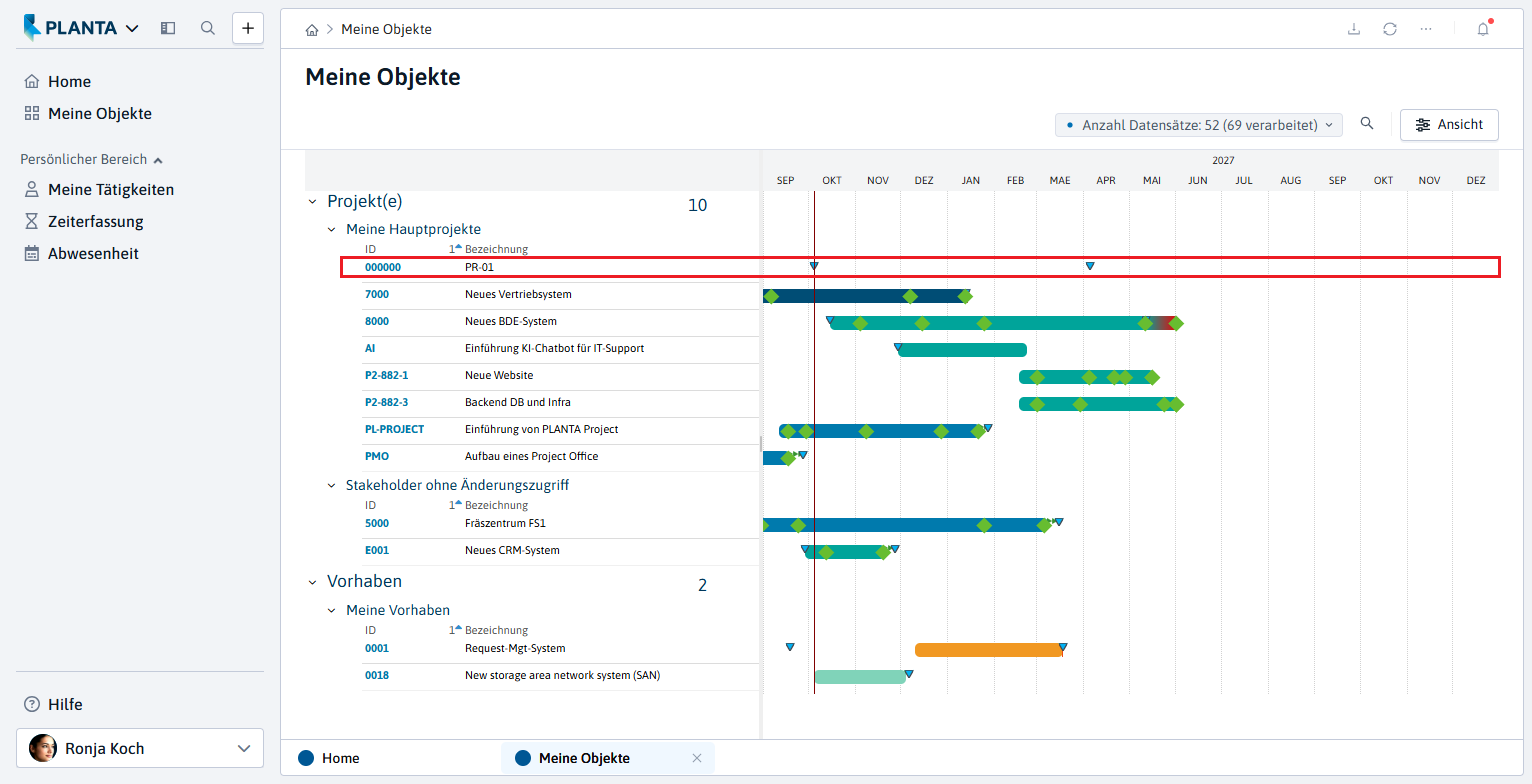Viewport: 1532px width, 784px height.
Task: Click Neues Vertriebsystem dark blue Gantt bar
Action: tap(866, 296)
